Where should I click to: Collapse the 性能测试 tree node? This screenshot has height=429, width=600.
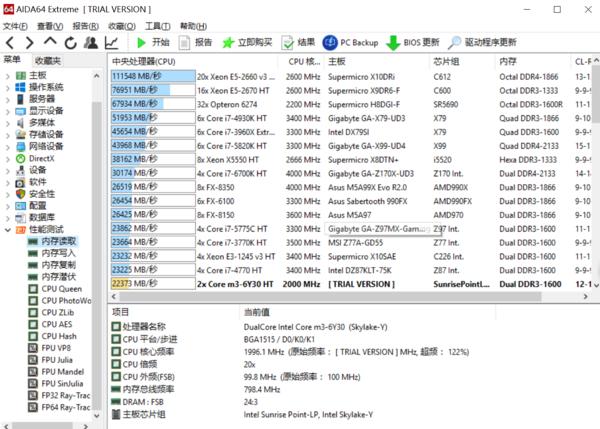click(8, 230)
